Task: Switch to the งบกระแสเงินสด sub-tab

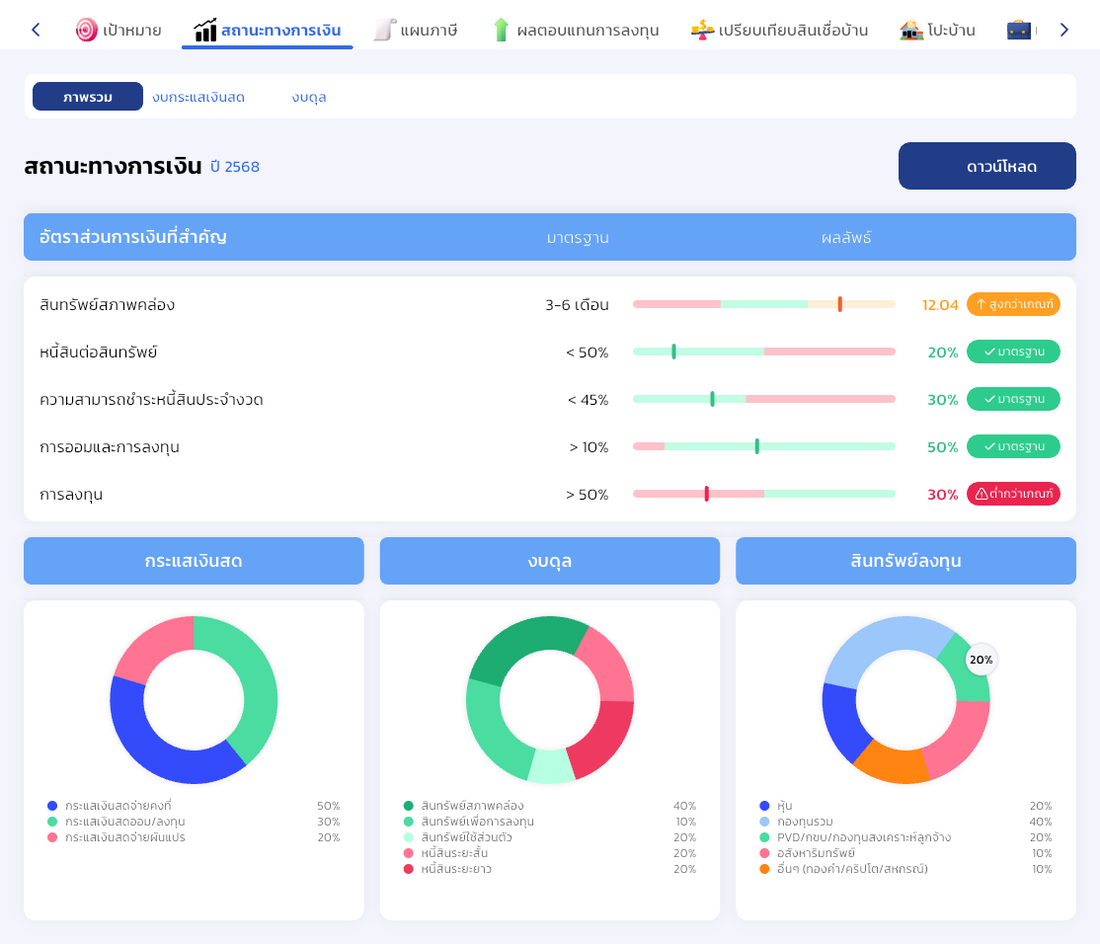Action: (x=199, y=97)
